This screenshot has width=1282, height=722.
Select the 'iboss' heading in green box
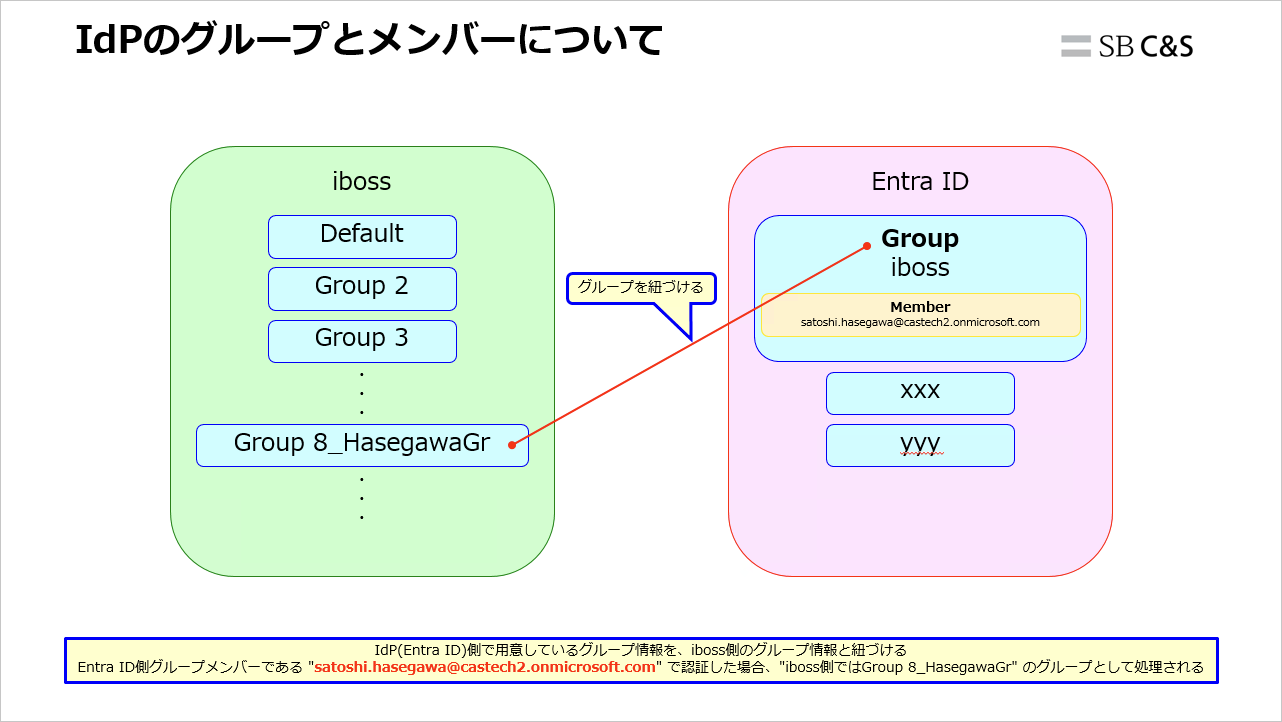(361, 181)
